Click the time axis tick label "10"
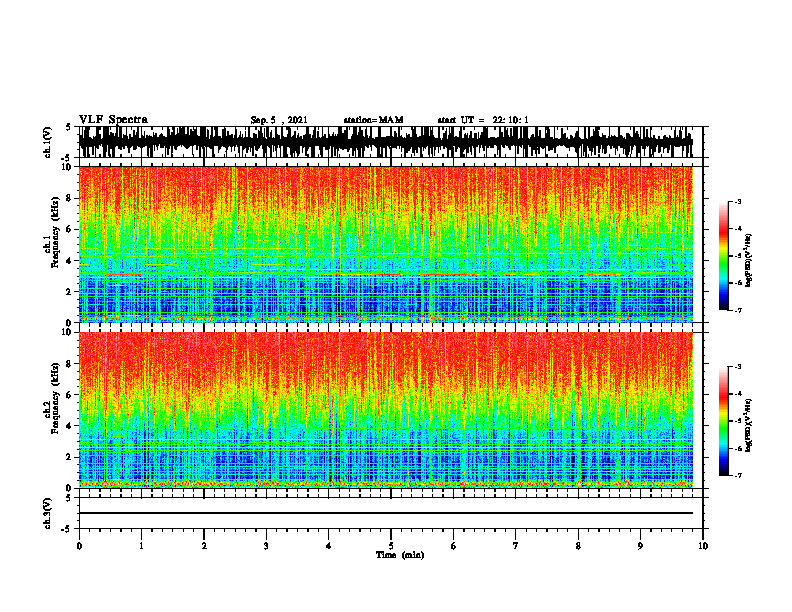This screenshot has height=612, width=792. pos(703,546)
